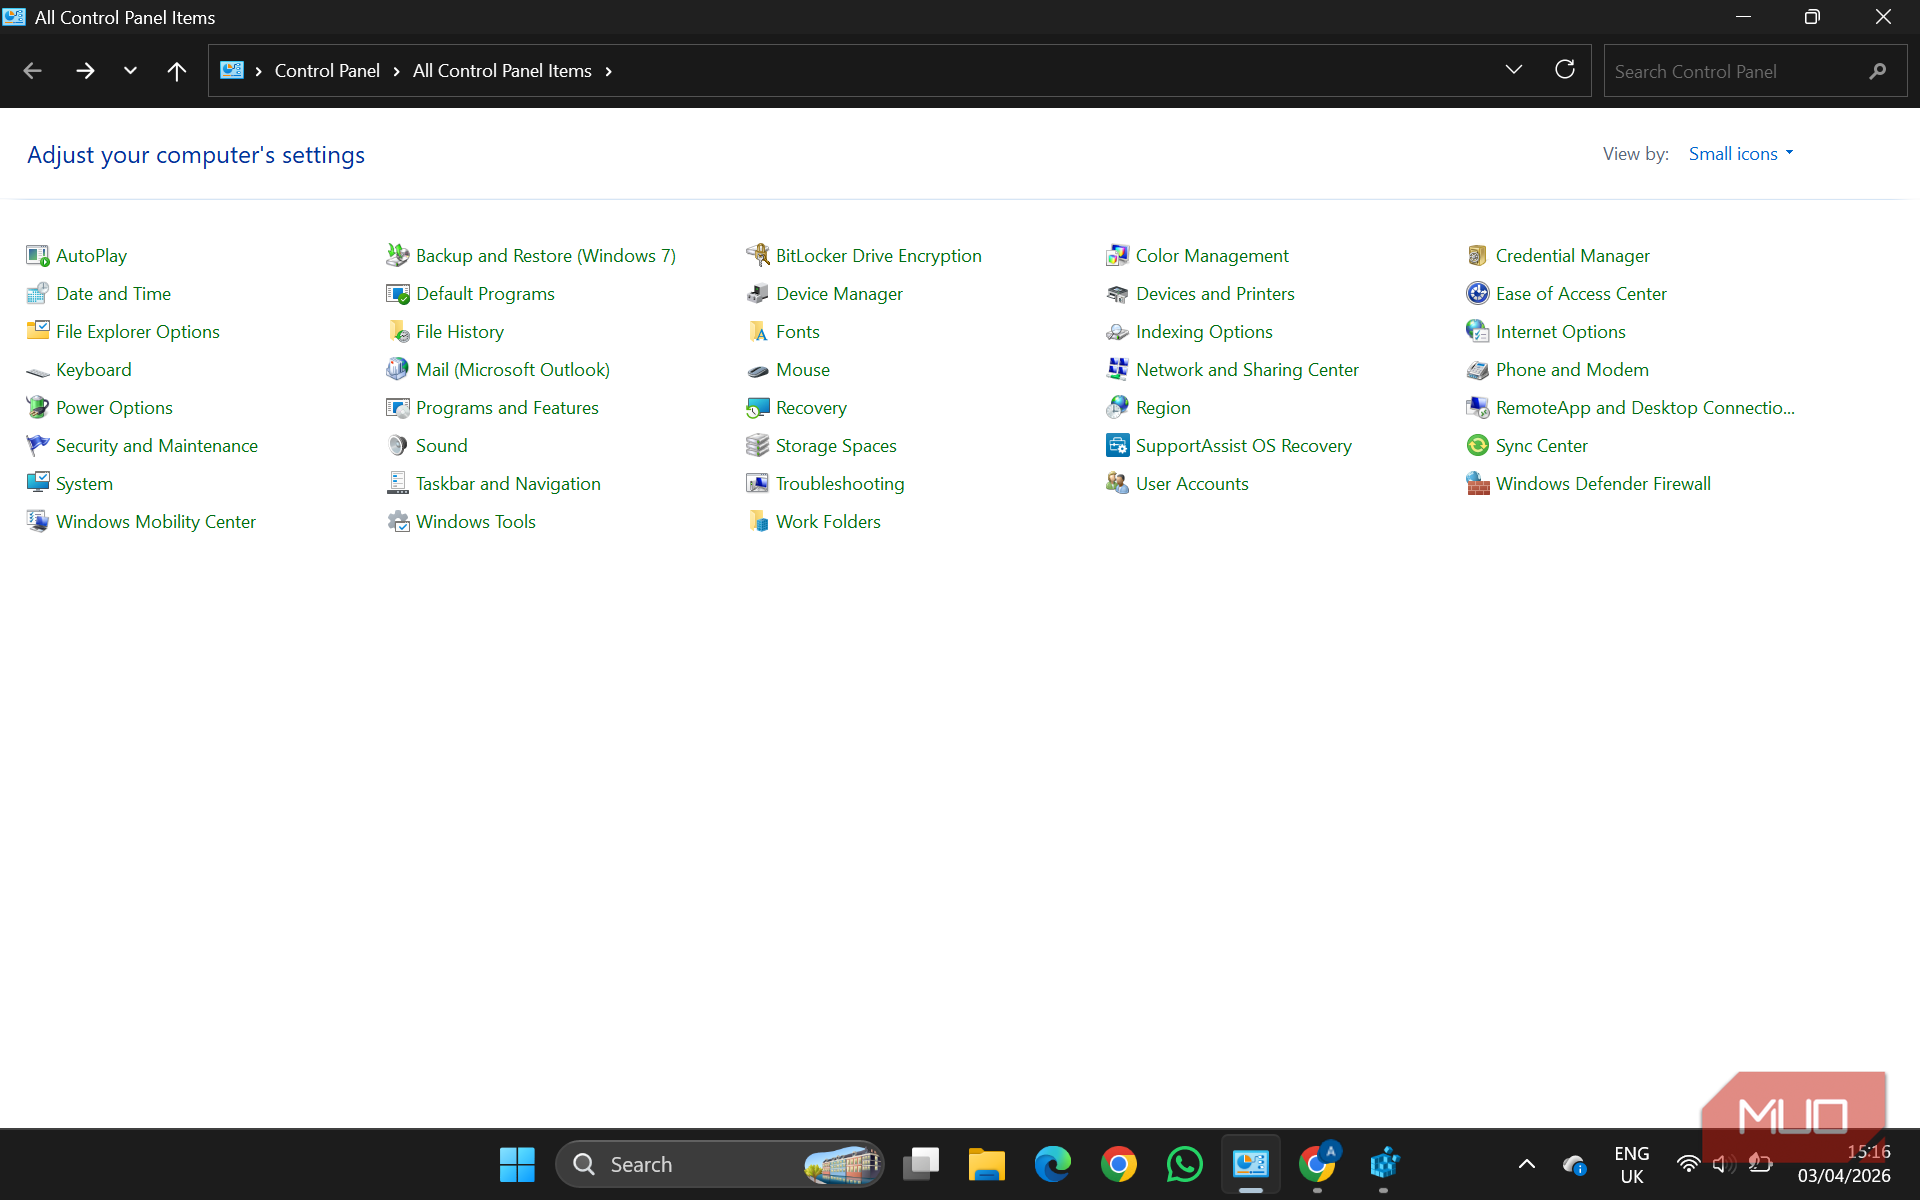Click the Sync Center green icon
This screenshot has height=1200, width=1920.
1478,446
